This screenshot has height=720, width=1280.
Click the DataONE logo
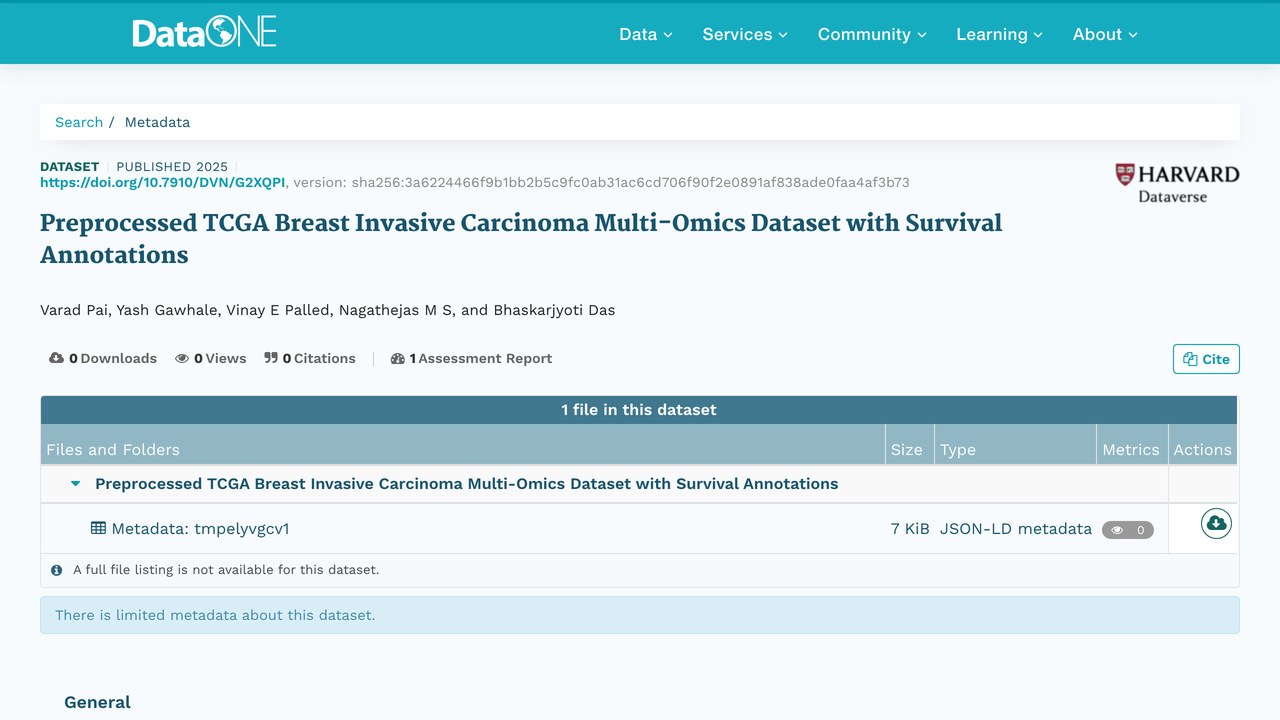(205, 33)
